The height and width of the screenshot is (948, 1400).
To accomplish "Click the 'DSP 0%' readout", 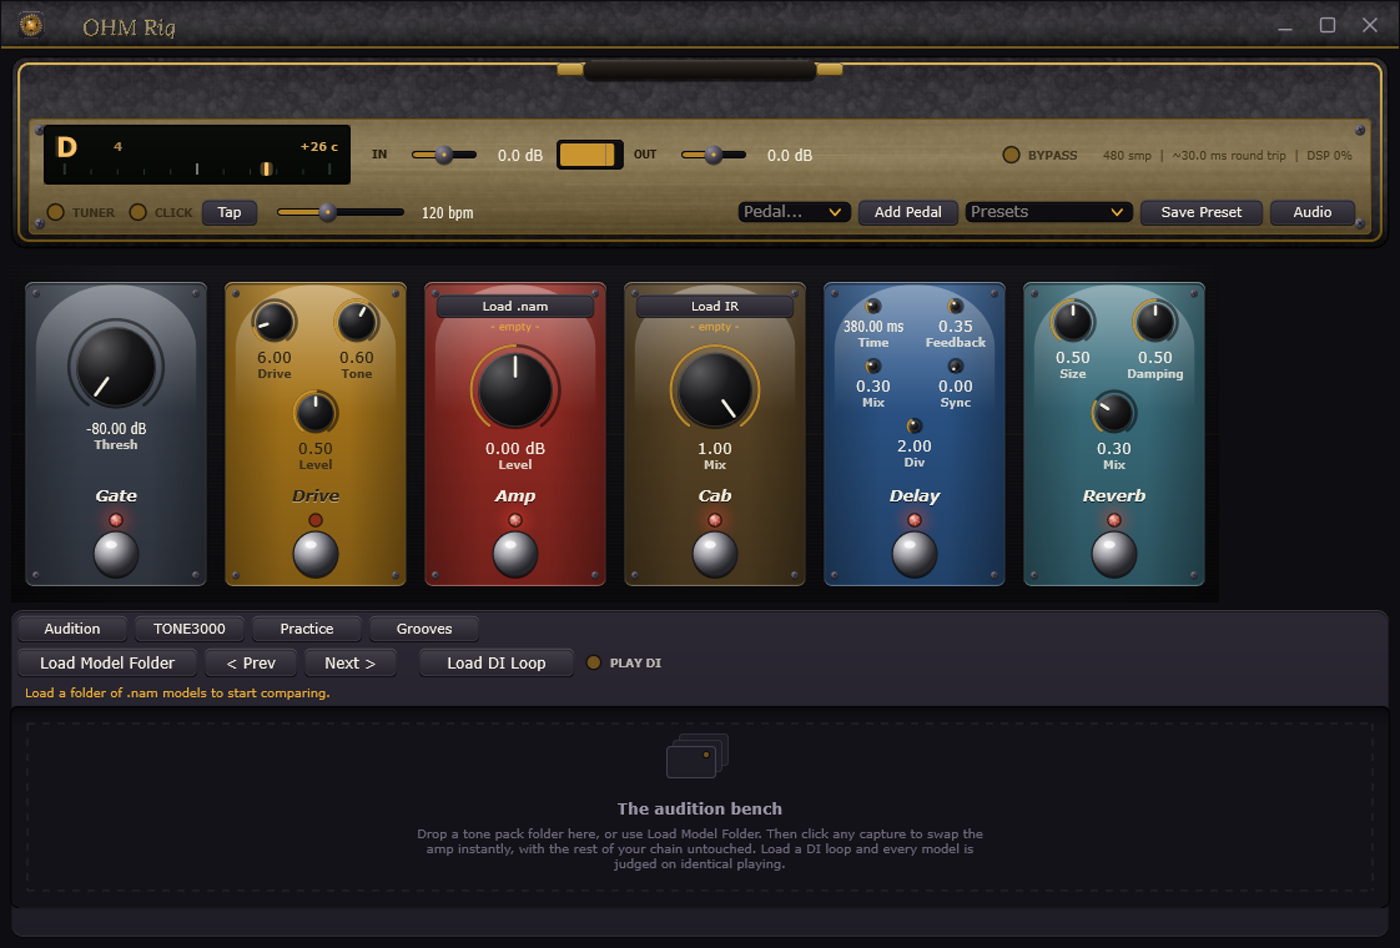I will point(1329,156).
